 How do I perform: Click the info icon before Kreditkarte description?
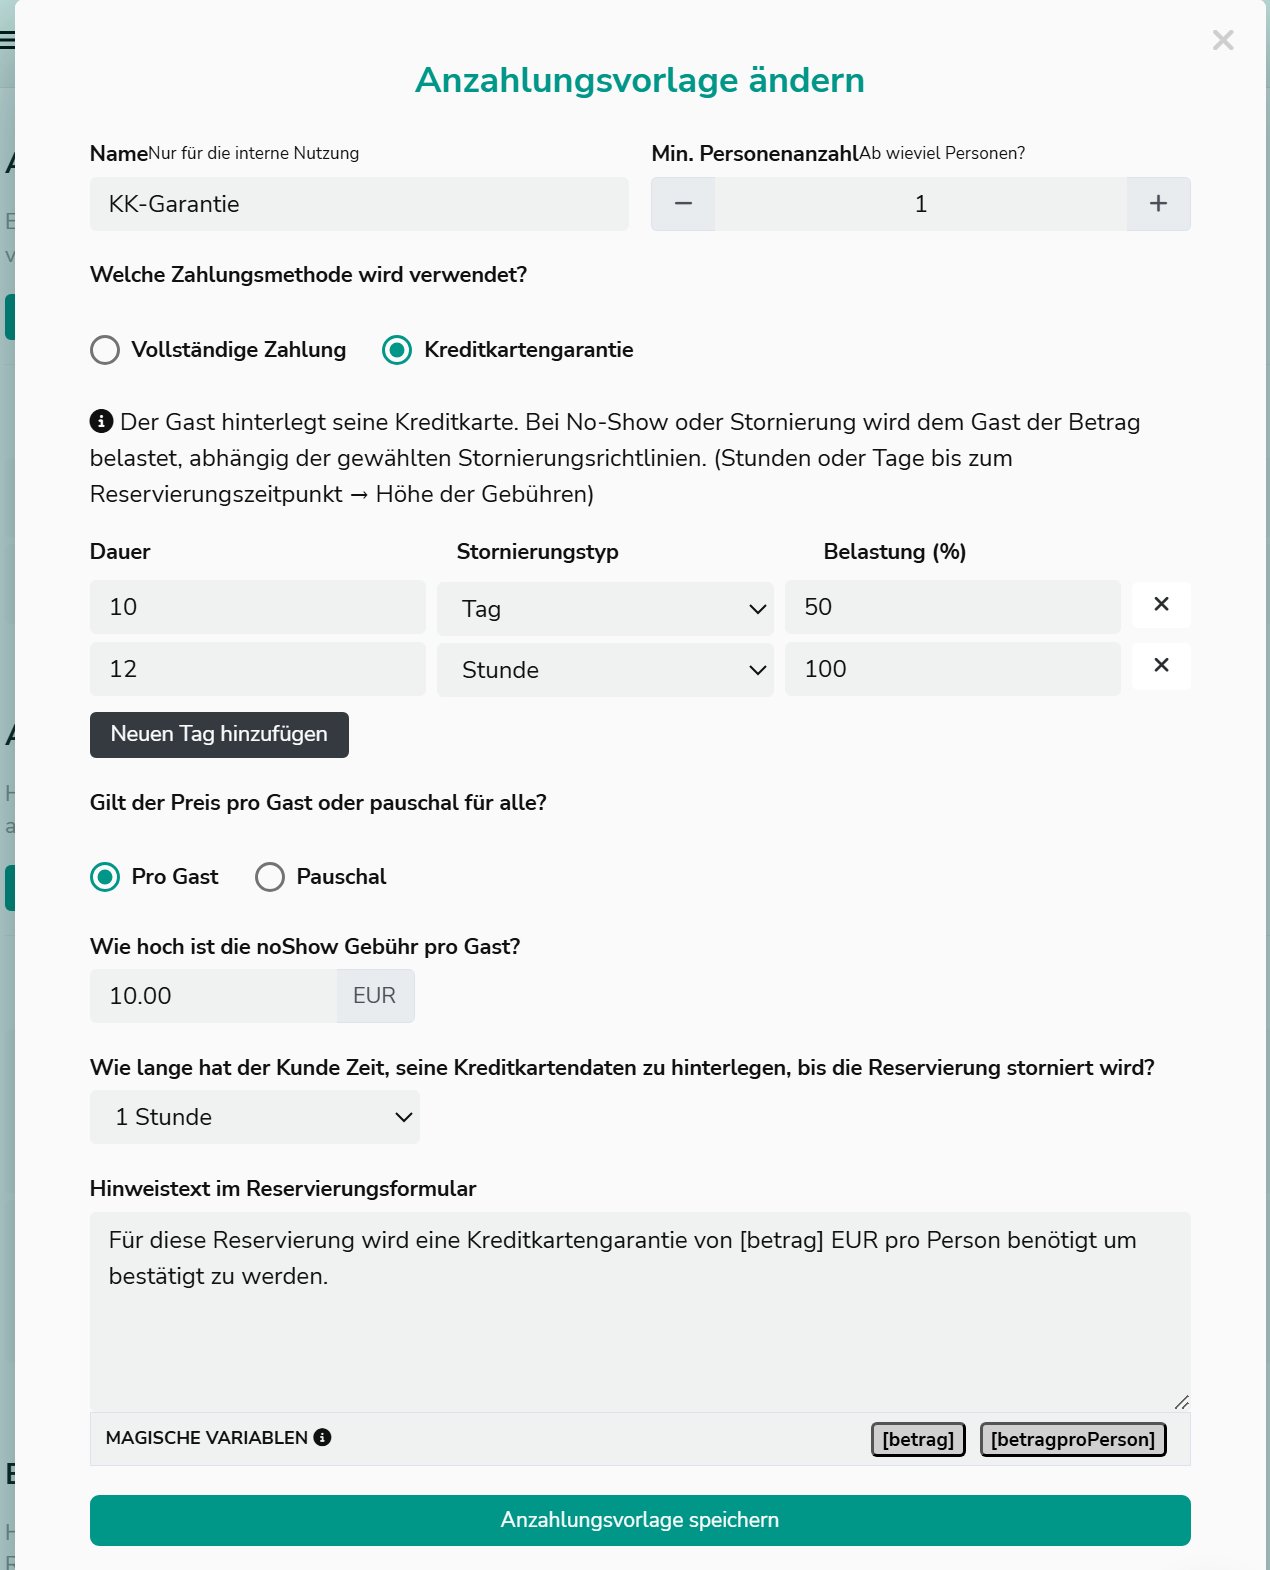pos(101,421)
